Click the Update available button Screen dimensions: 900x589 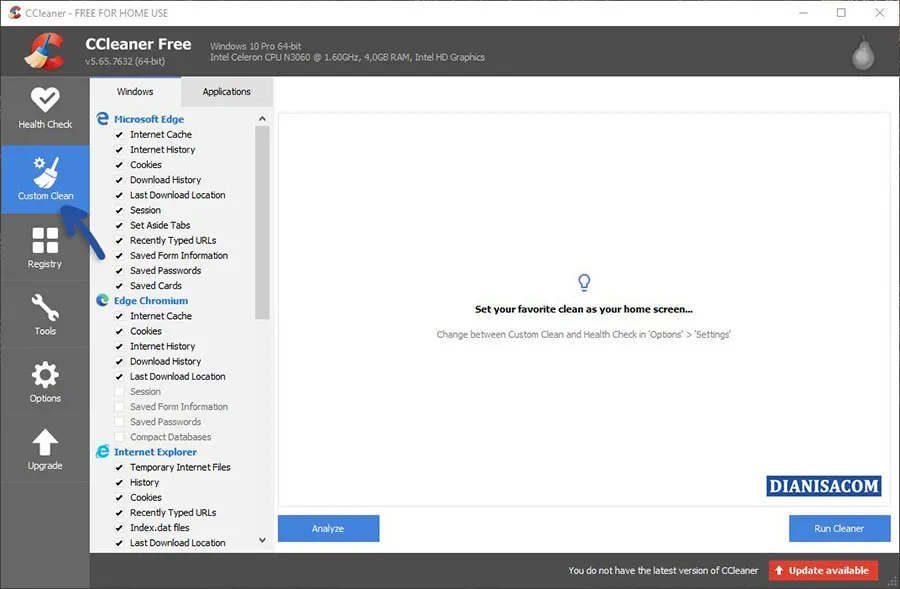click(822, 570)
